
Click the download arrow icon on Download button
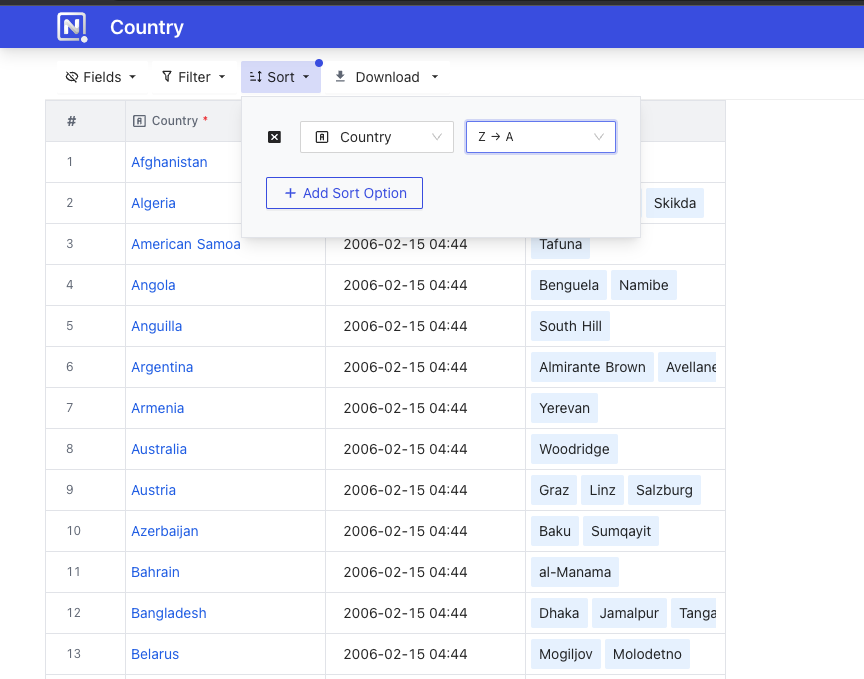340,76
